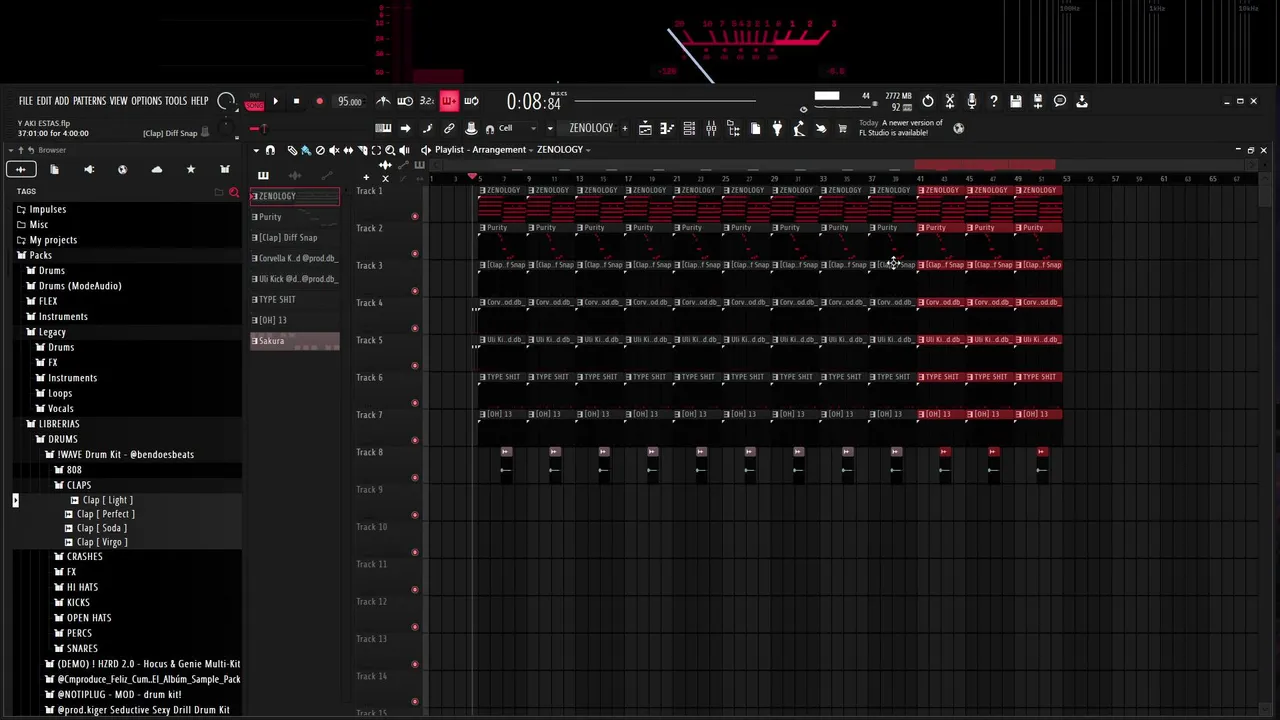Select the mute tool in playlist toolbar
The image size is (1280, 720).
pos(334,150)
